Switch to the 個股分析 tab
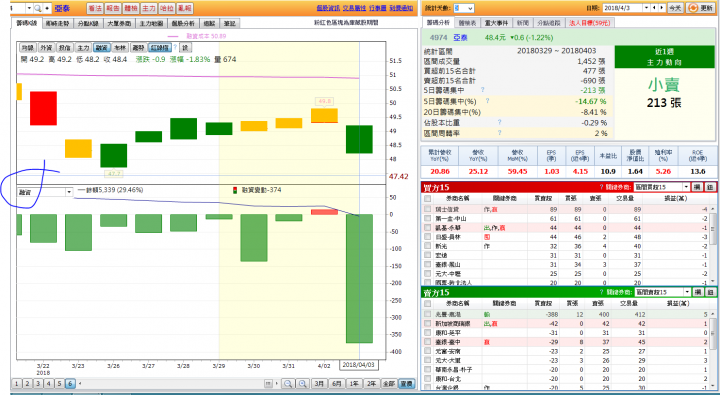The image size is (720, 395). click(x=183, y=23)
